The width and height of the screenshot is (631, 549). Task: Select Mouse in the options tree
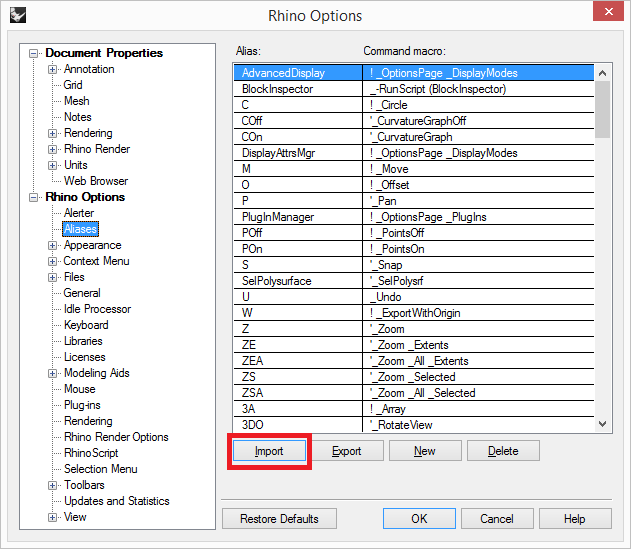(80, 389)
